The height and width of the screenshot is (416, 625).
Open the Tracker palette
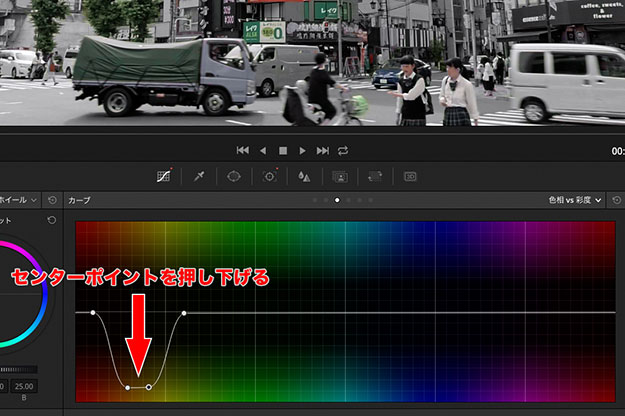[269, 176]
